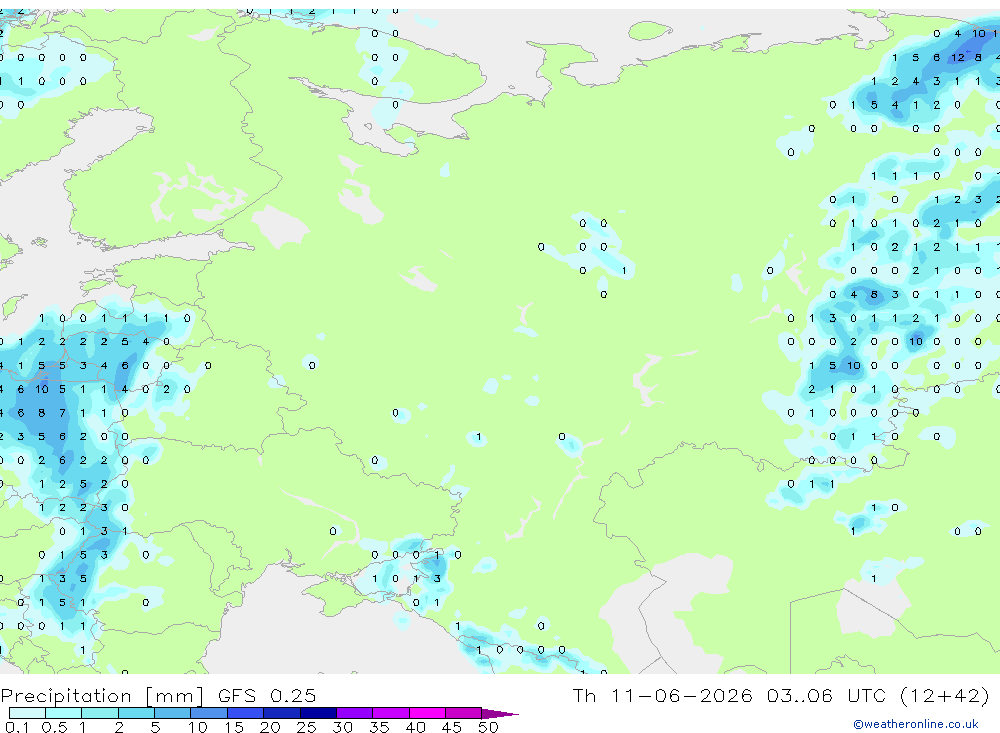1000x733 pixels.
Task: Select the dark navy 25–30 legend swatch
Action: click(x=318, y=713)
